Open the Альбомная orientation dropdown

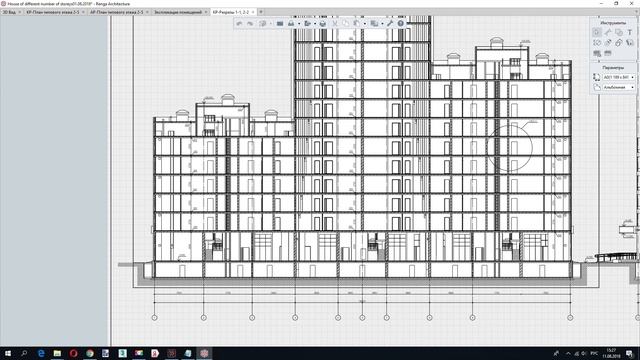click(619, 87)
